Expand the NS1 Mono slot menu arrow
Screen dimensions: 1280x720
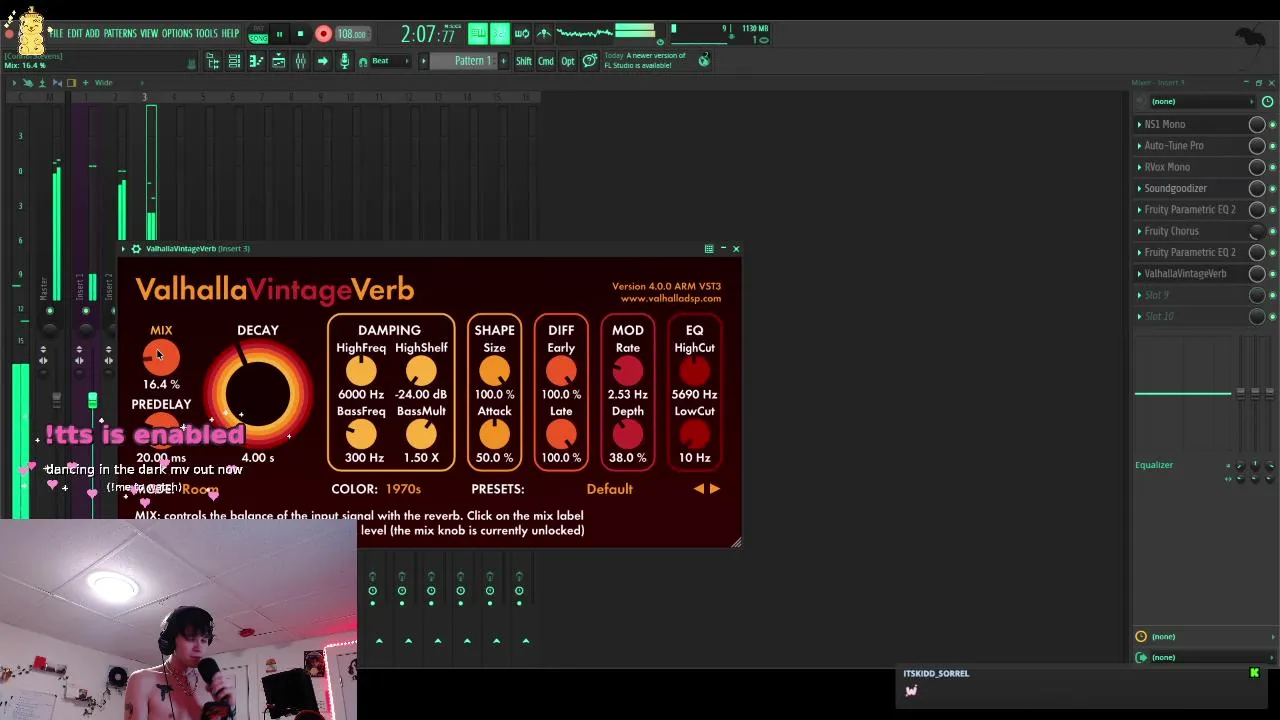(1139, 125)
